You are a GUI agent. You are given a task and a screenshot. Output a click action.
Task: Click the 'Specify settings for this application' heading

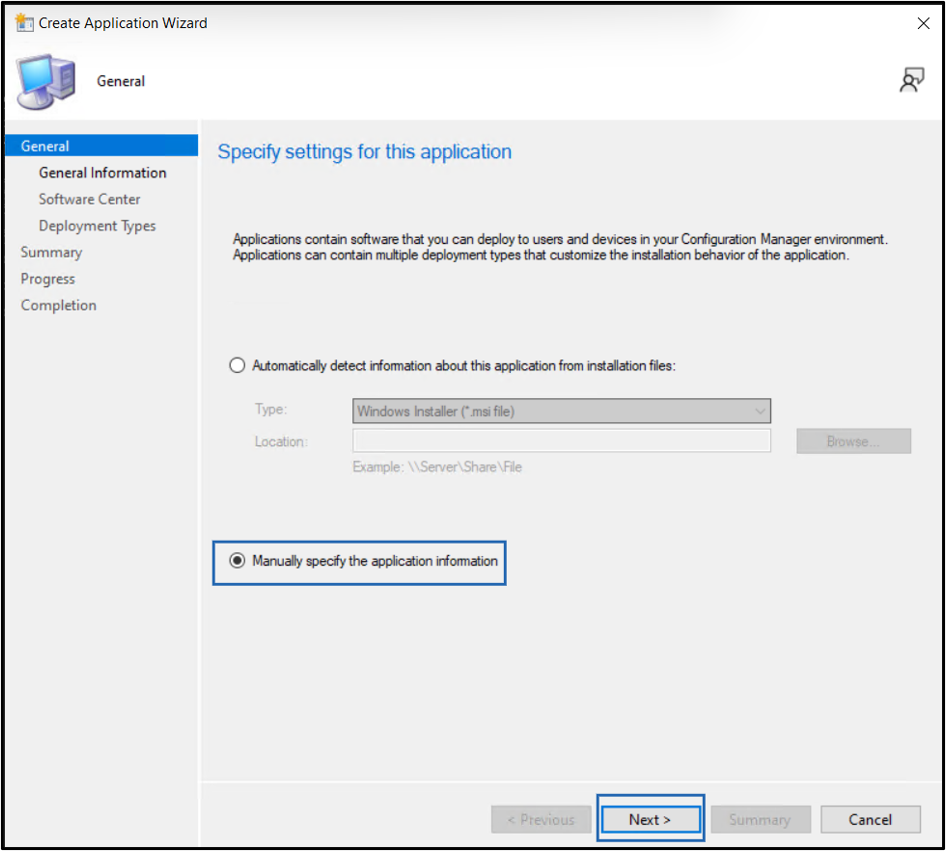coord(364,152)
